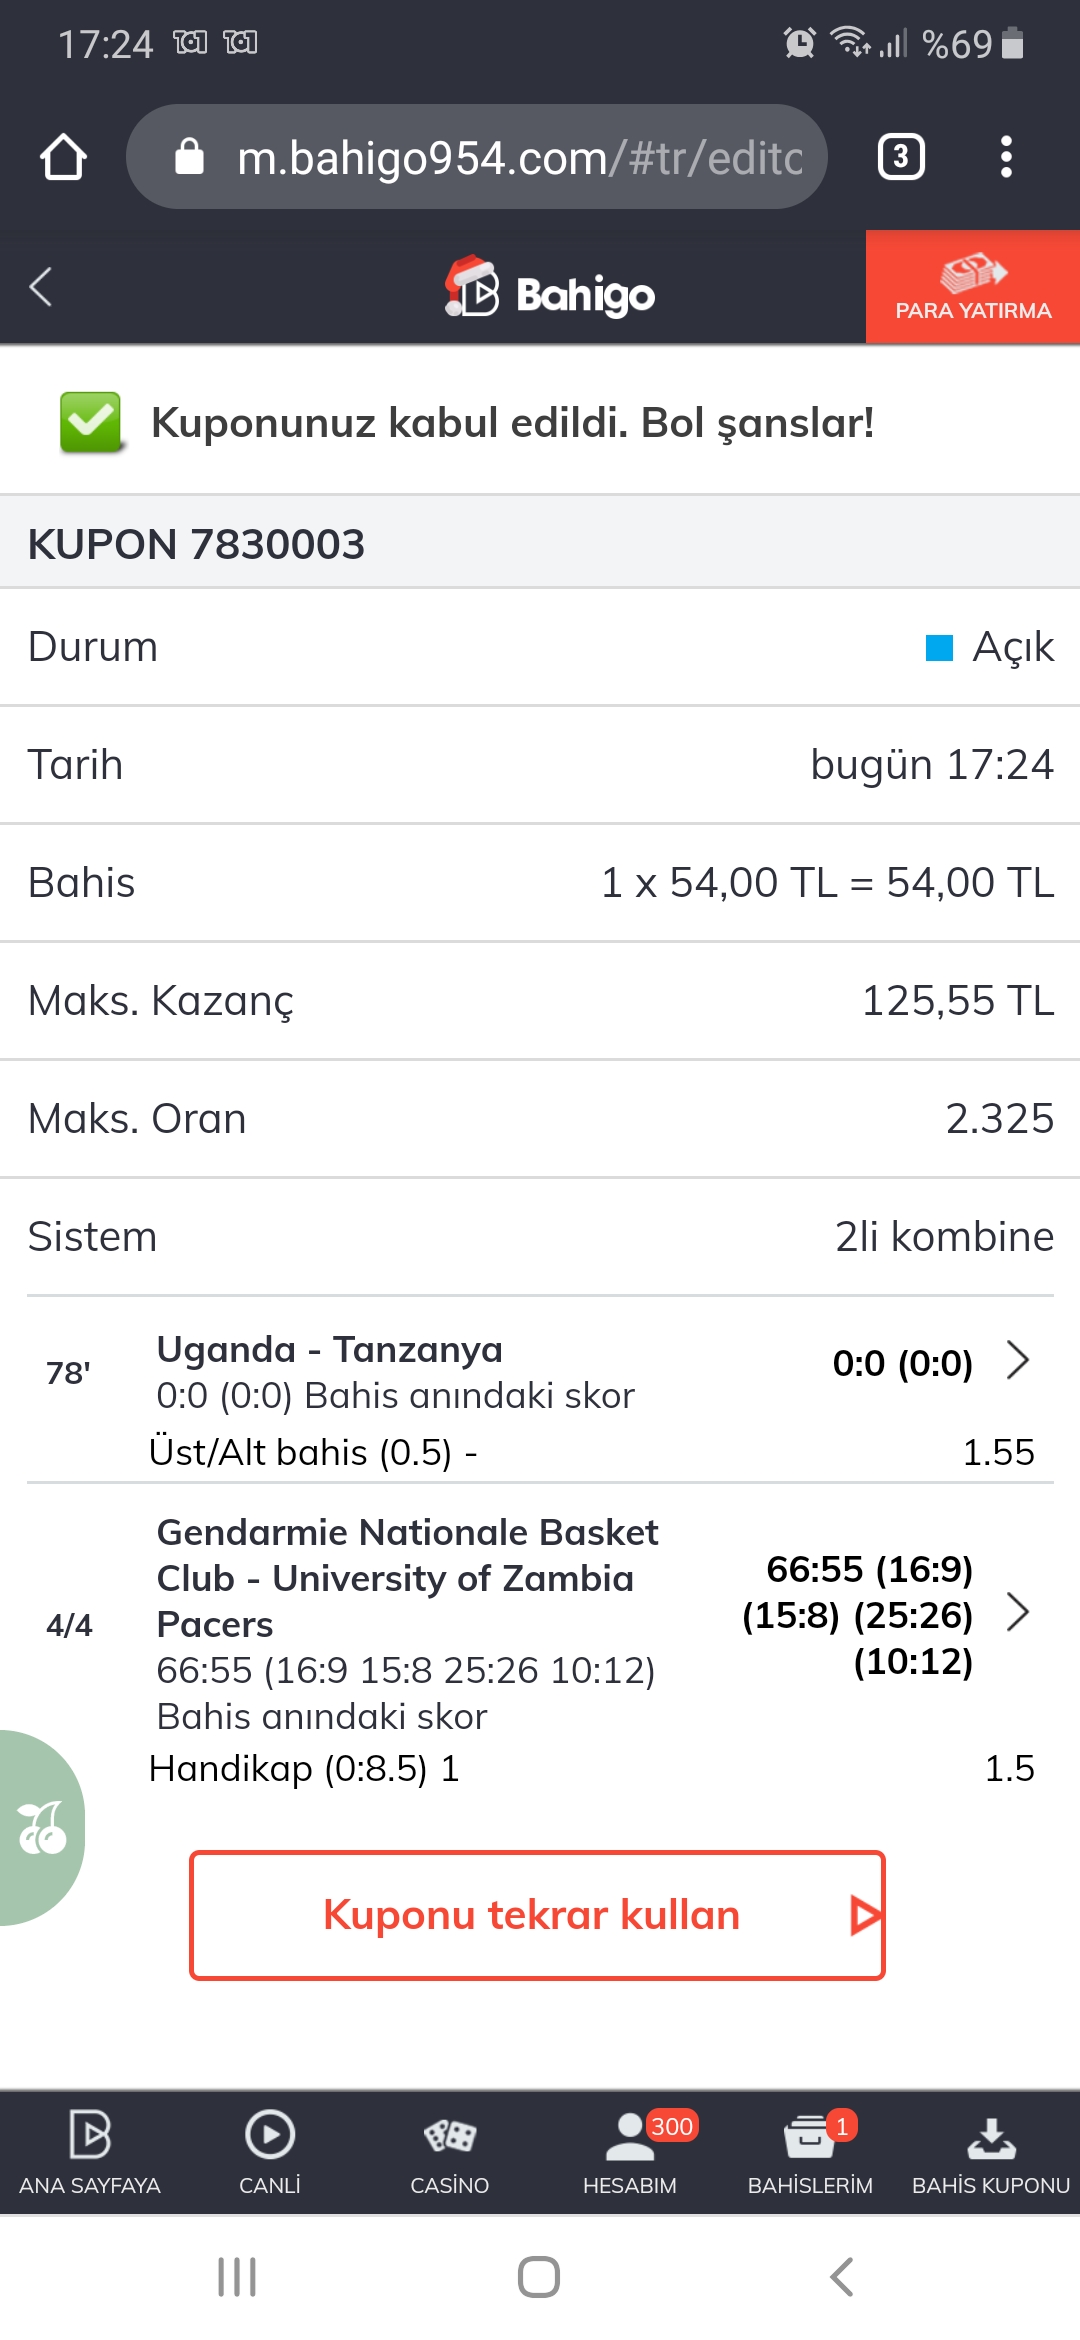Open the Para Yatırma deposit button
1080x2340 pixels.
coord(973,287)
